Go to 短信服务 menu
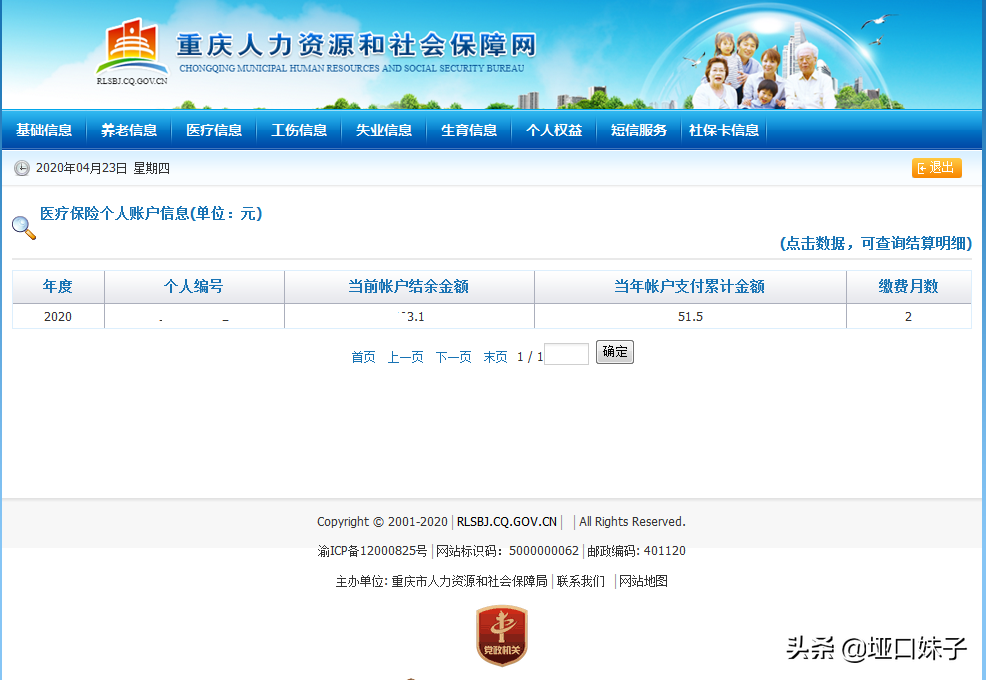 click(639, 130)
